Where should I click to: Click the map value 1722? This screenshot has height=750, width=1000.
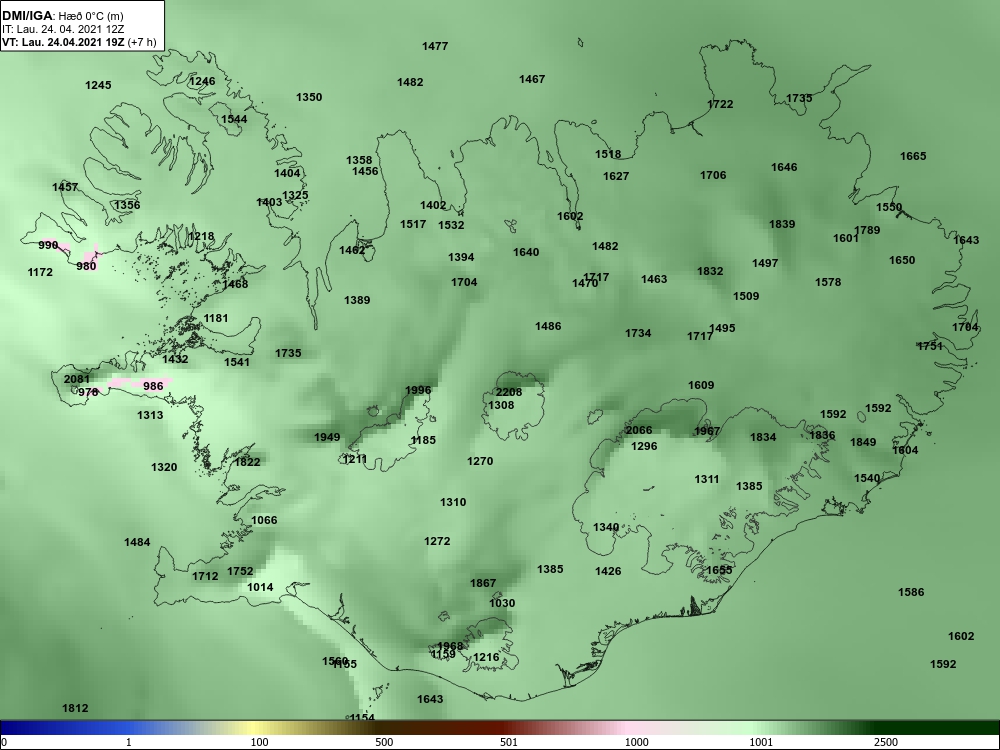[x=720, y=104]
